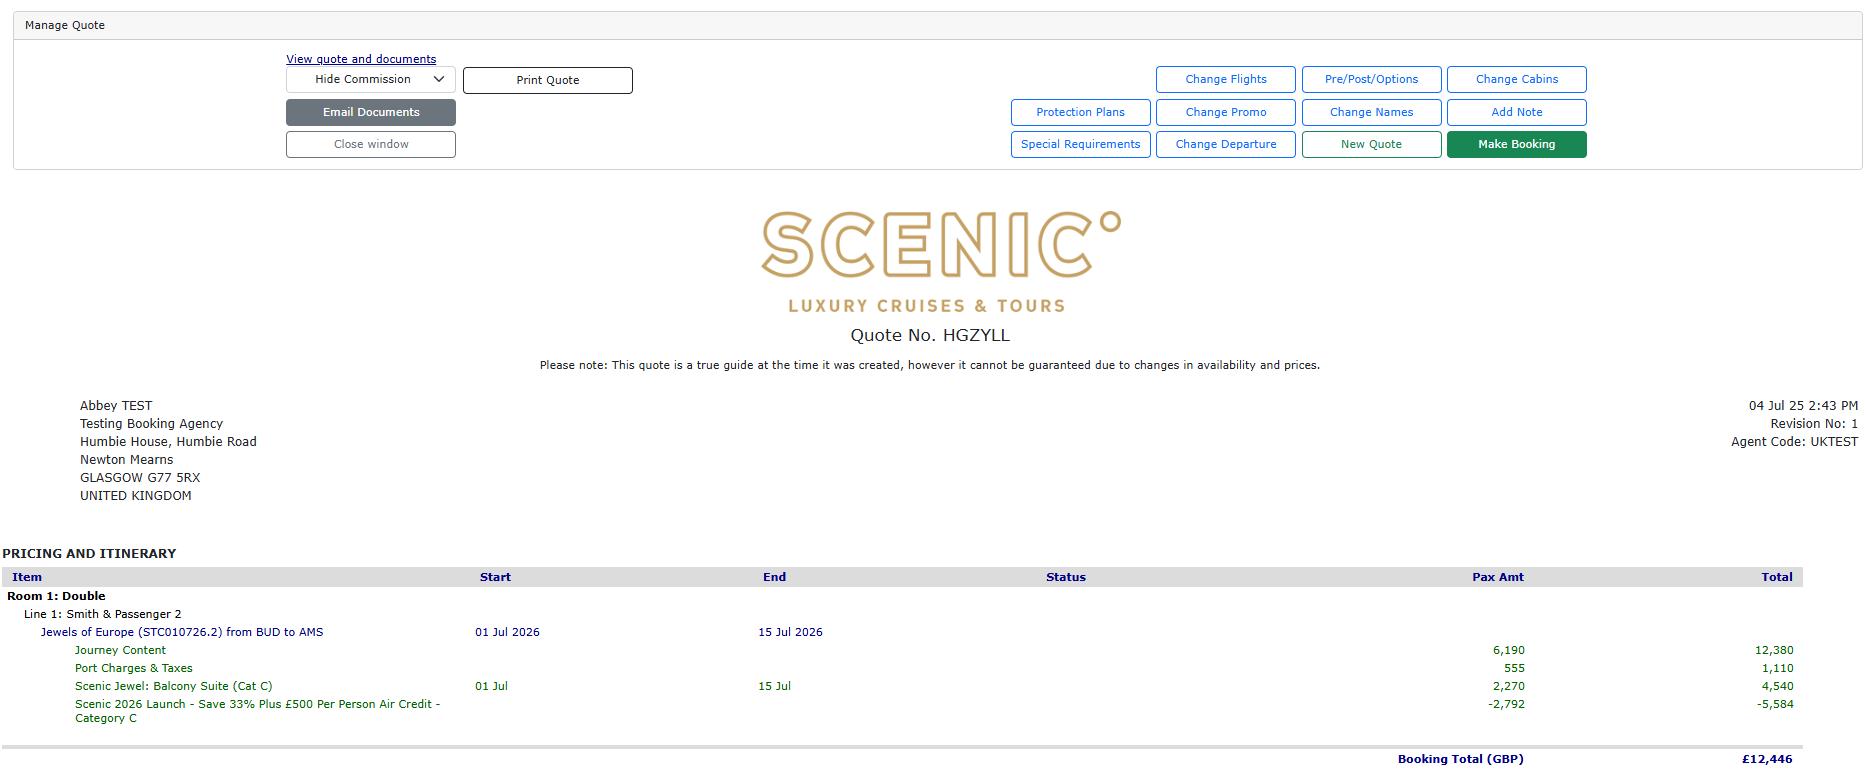Select the Room 1: Double row
The image size is (1866, 781).
902,596
